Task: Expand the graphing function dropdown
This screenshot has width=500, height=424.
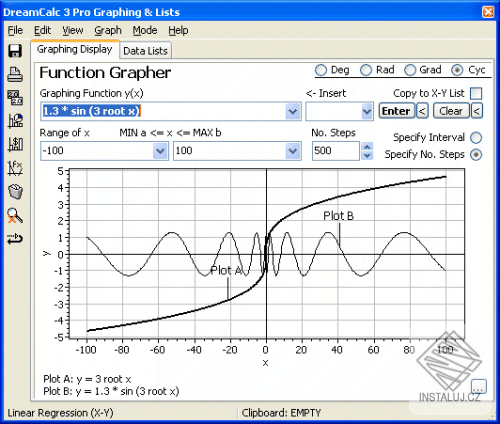Action: [x=293, y=111]
